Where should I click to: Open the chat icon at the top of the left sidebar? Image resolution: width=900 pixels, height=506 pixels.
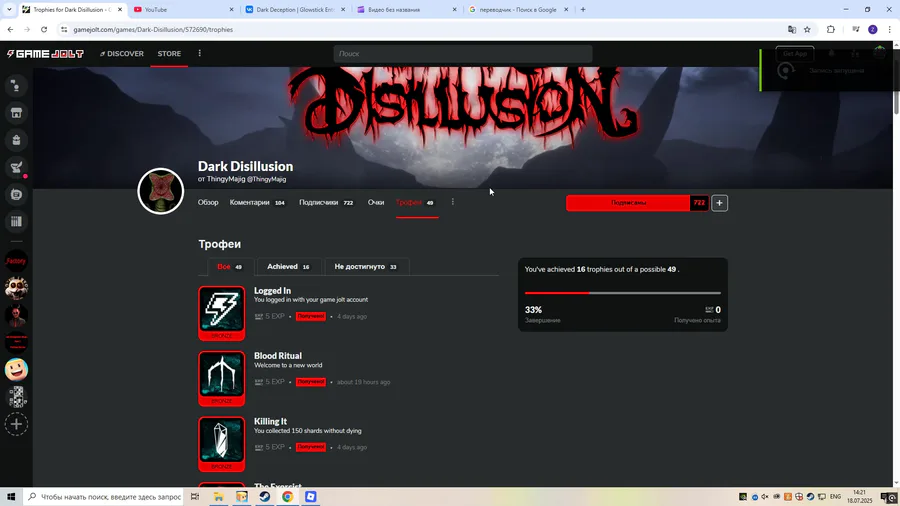point(16,85)
